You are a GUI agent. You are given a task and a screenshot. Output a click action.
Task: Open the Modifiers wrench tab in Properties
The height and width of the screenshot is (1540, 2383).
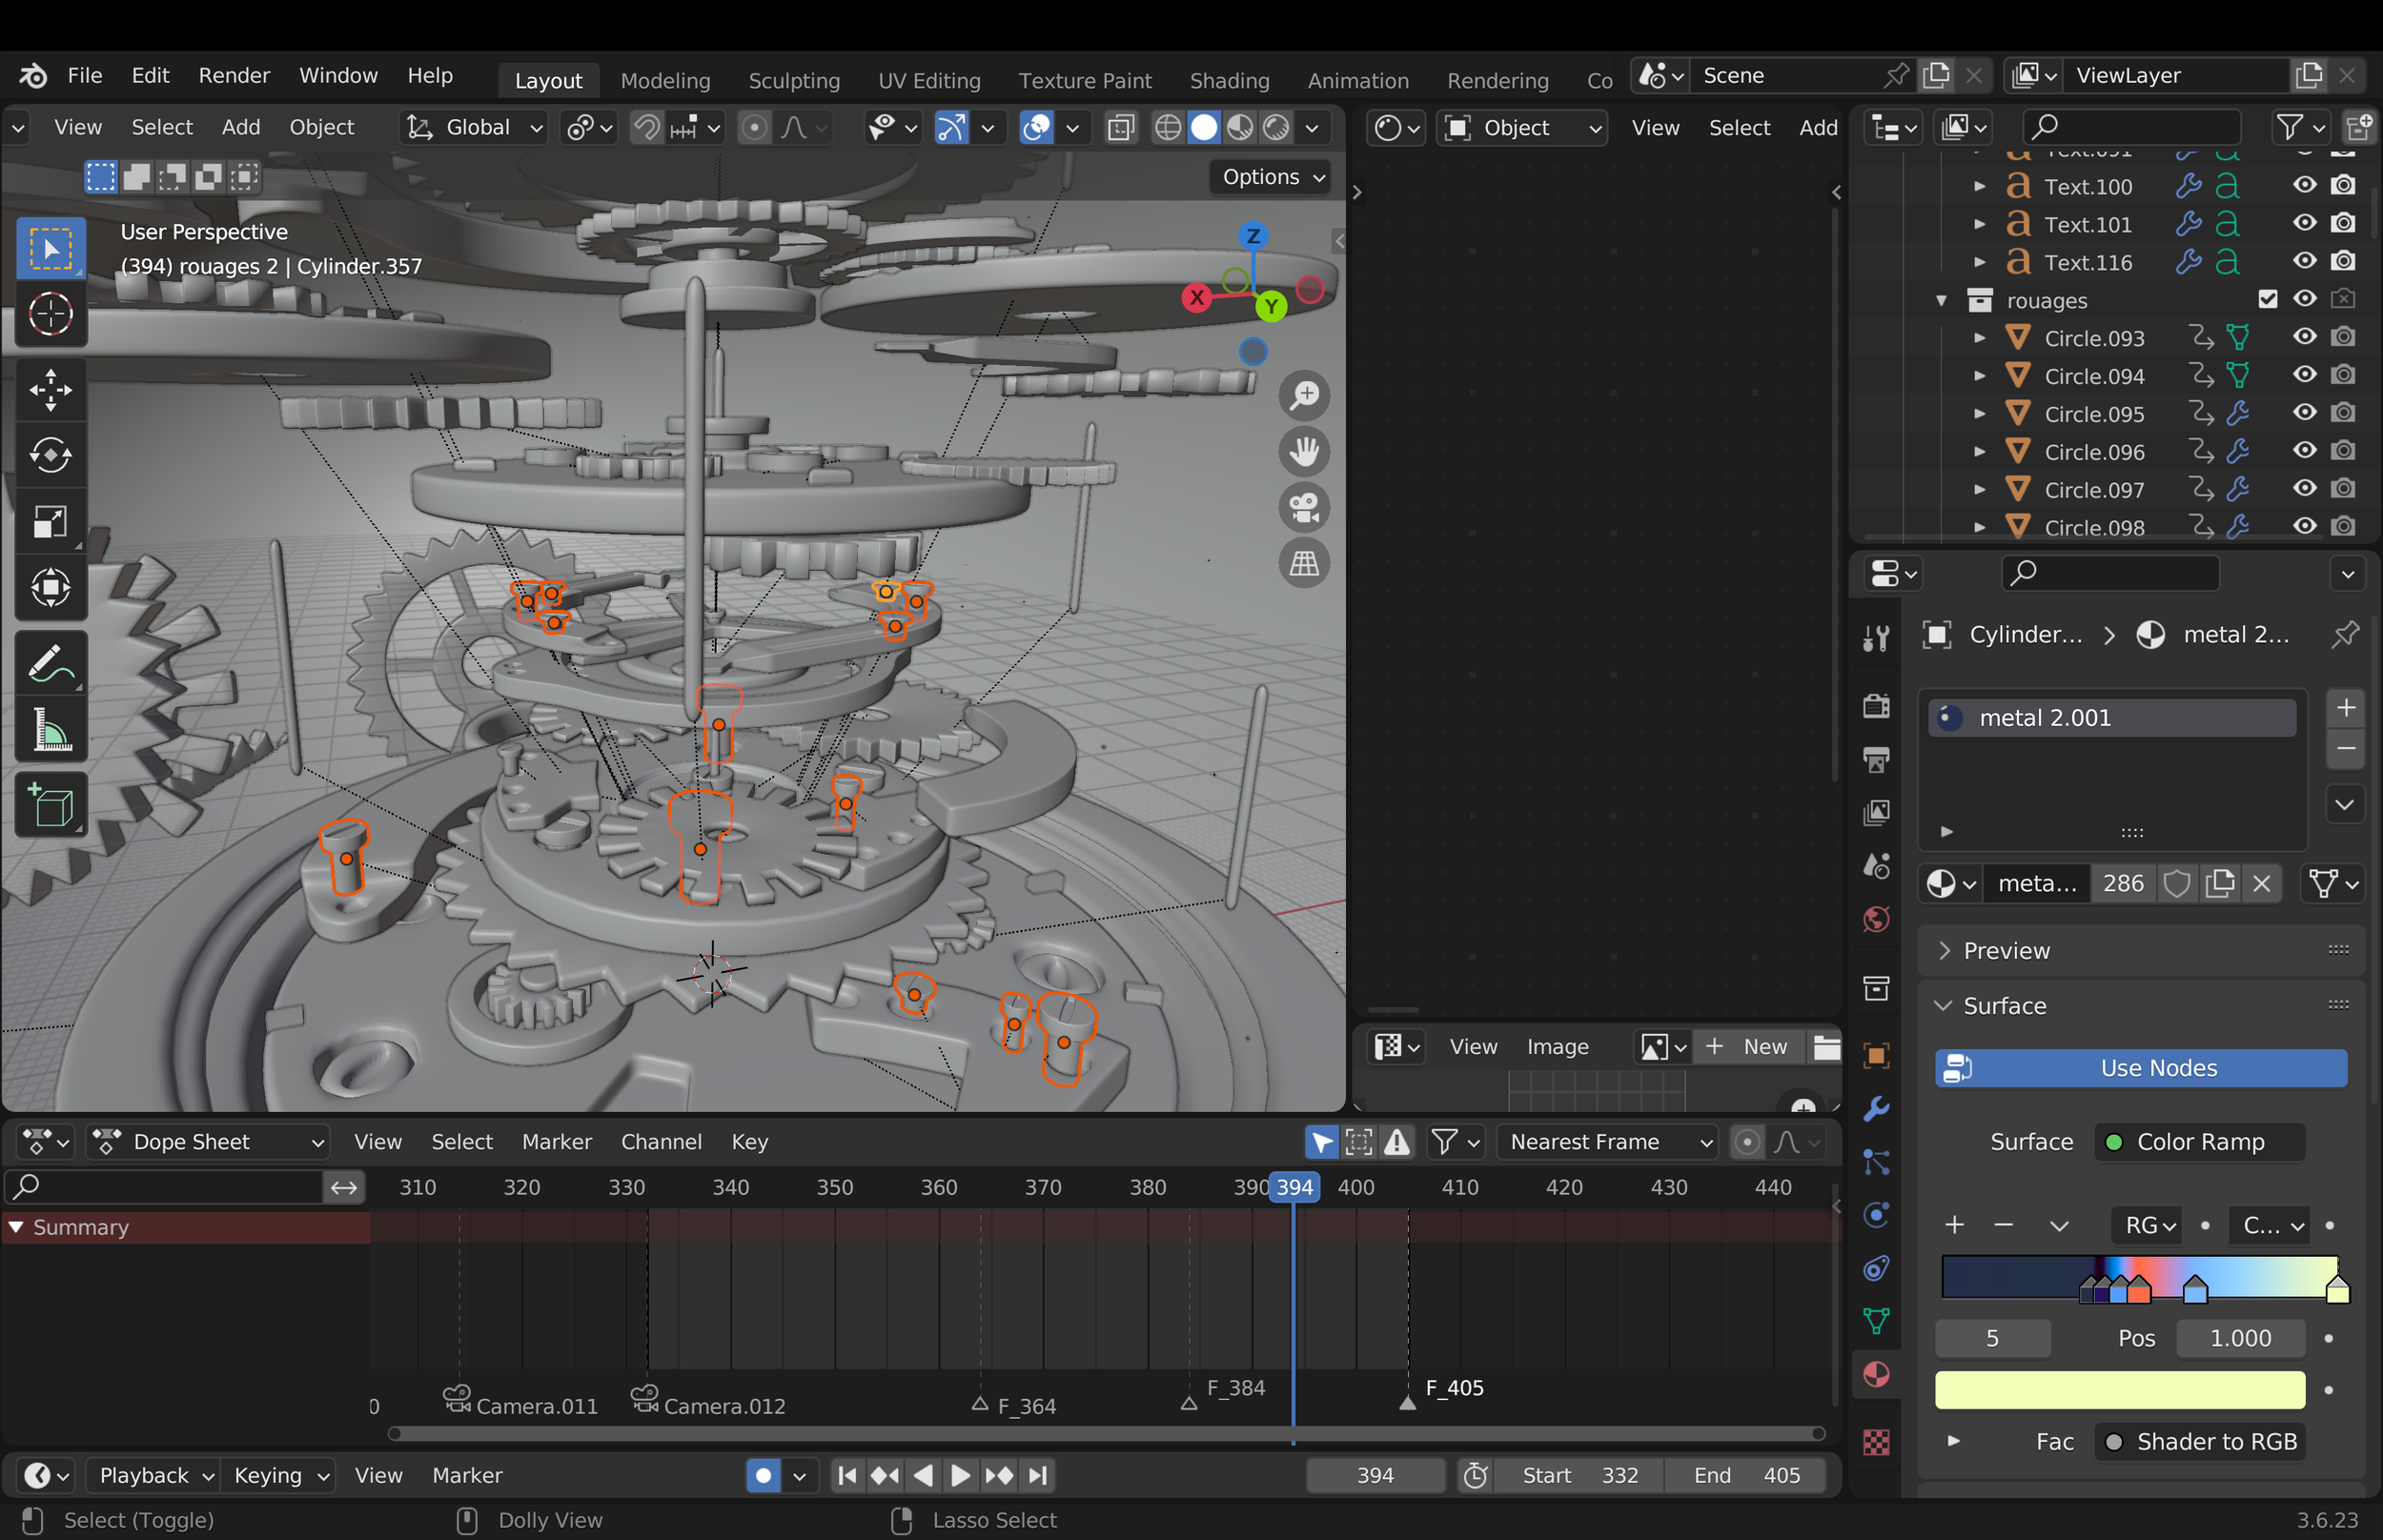tap(1875, 1109)
